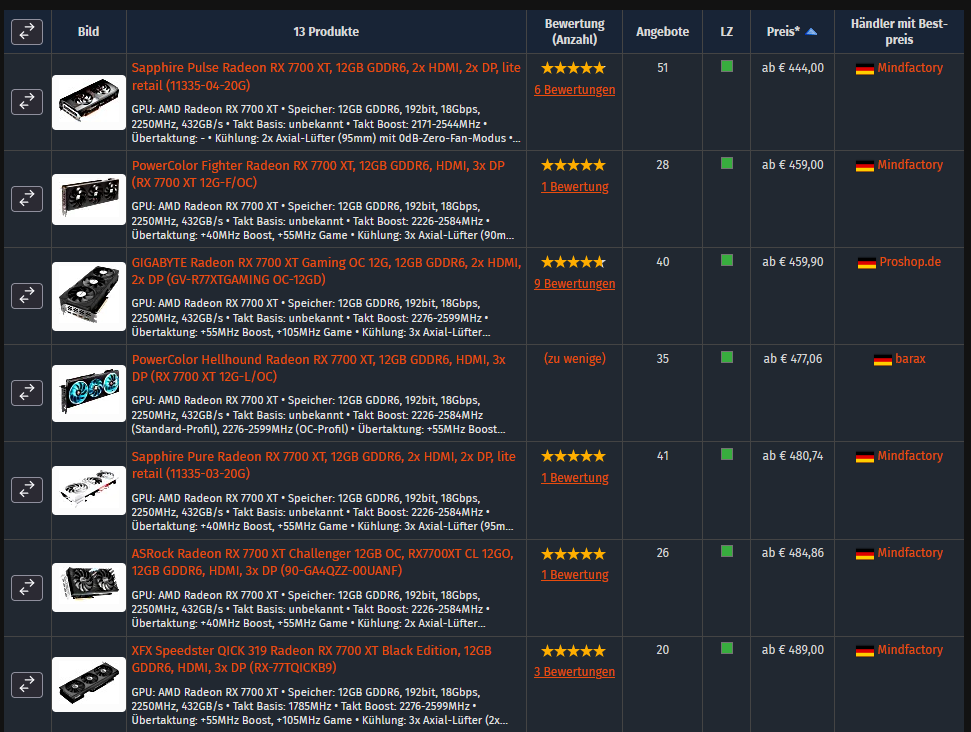This screenshot has height=732, width=971.
Task: Click GIGABYTE Gaming OC card thumbnail
Action: pos(89,296)
